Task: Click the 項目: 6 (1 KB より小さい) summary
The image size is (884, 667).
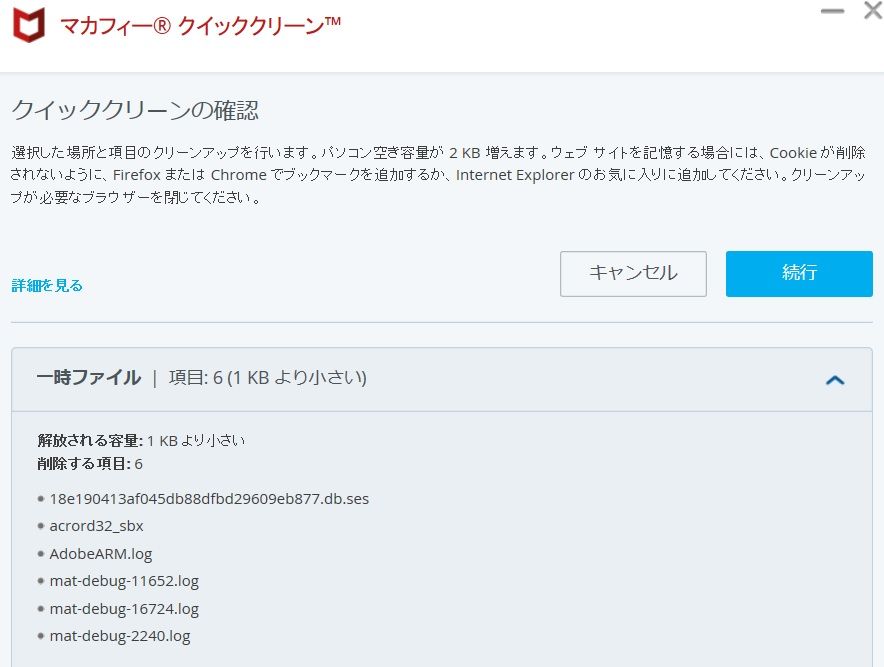Action: pos(268,377)
